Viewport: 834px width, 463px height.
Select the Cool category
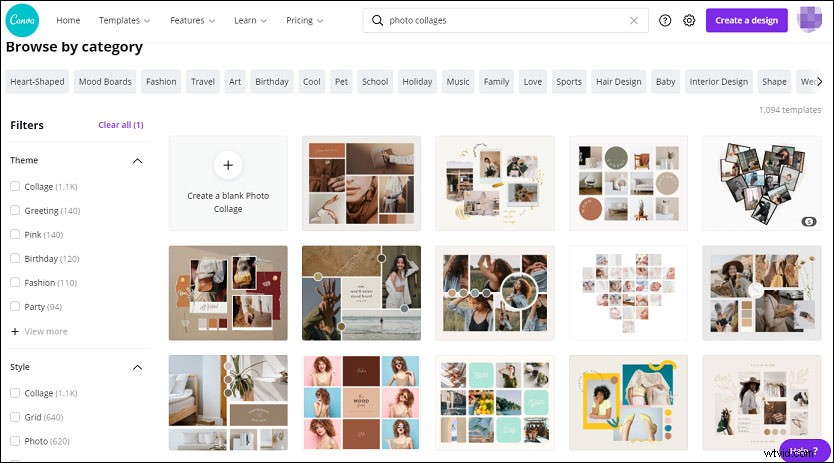coord(312,81)
